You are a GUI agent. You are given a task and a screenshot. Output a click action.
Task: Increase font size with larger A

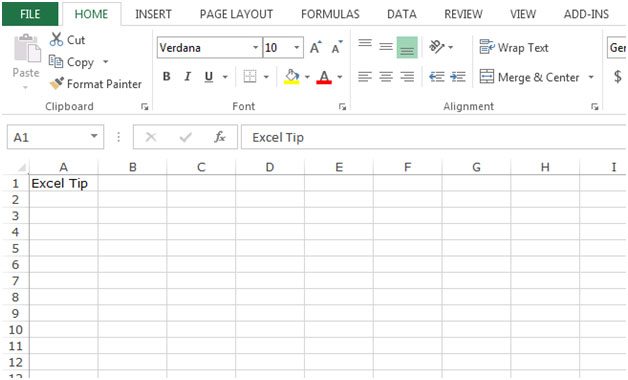[x=316, y=48]
